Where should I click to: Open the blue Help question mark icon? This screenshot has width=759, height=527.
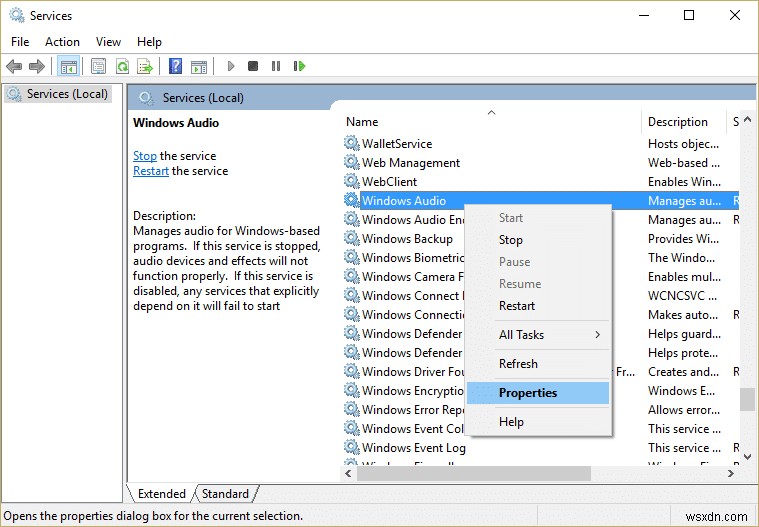(x=175, y=66)
